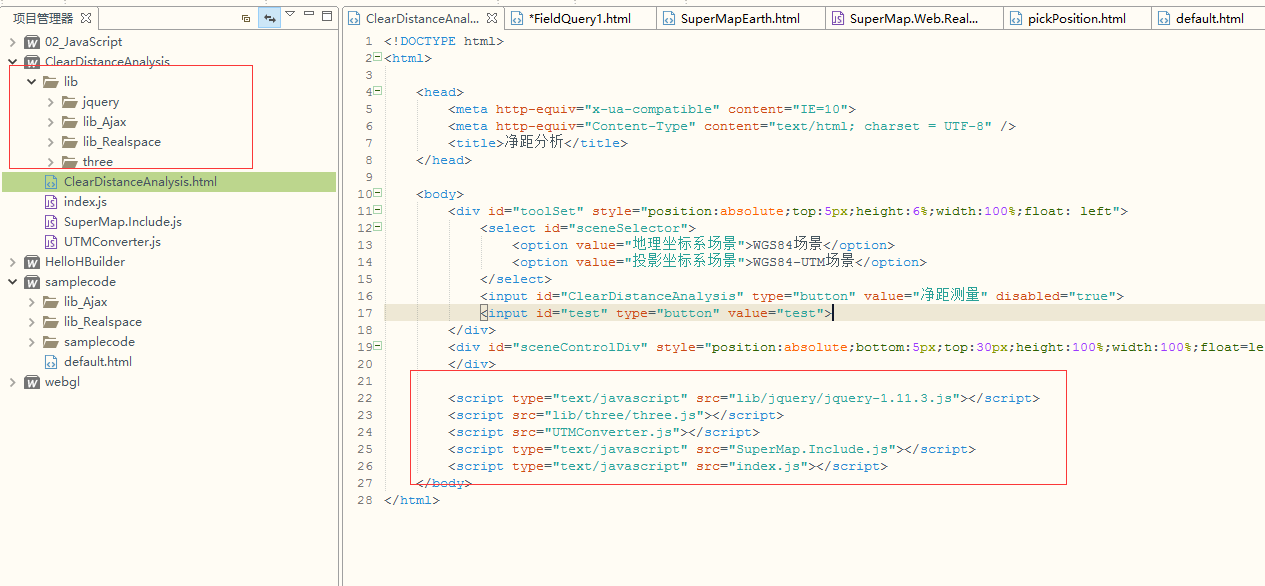Click line number 28 in the gutter
Viewport: 1265px width, 586px height.
[365, 500]
